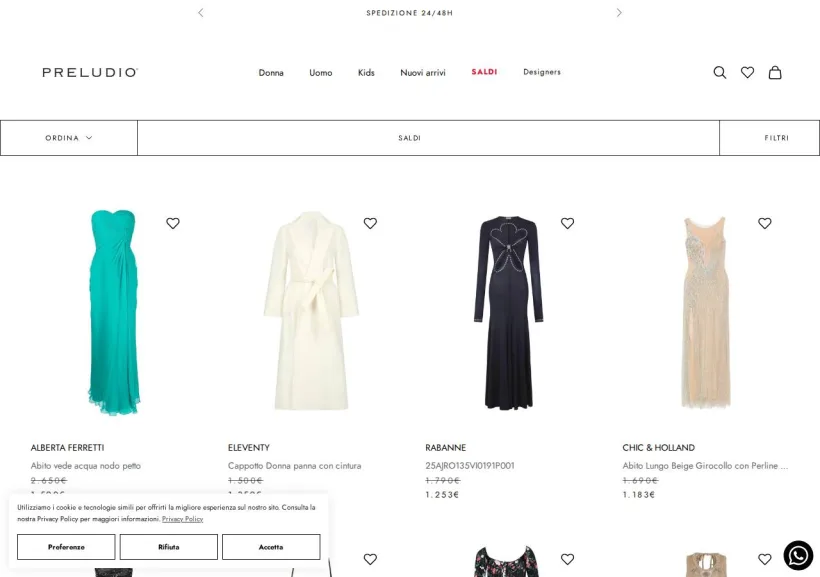Go to Nuovi arrivi
This screenshot has width=820, height=577.
click(x=423, y=73)
